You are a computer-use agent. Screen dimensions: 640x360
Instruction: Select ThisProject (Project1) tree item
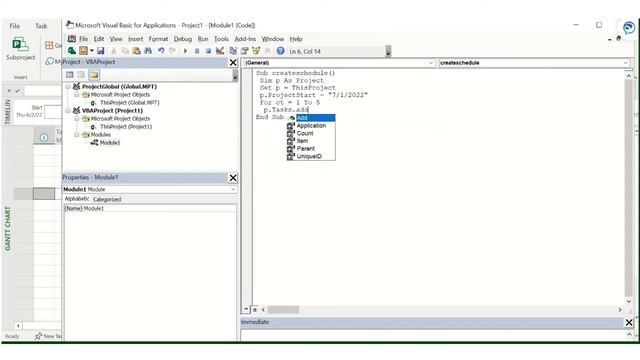[126, 127]
